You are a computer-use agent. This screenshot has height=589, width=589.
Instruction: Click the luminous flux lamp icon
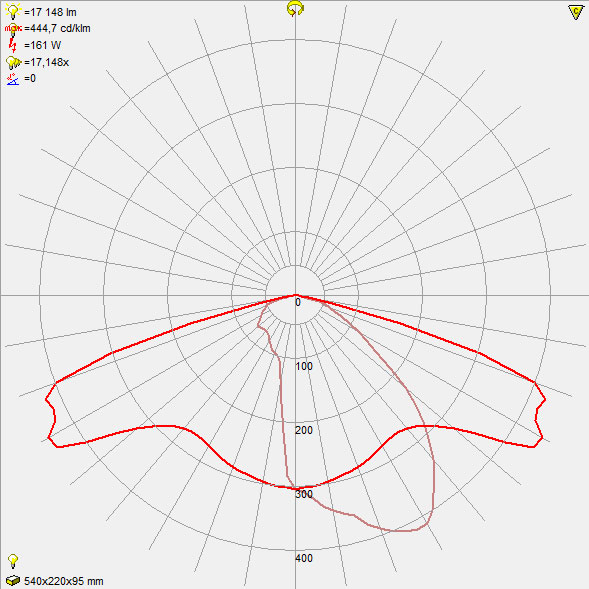(x=13, y=11)
